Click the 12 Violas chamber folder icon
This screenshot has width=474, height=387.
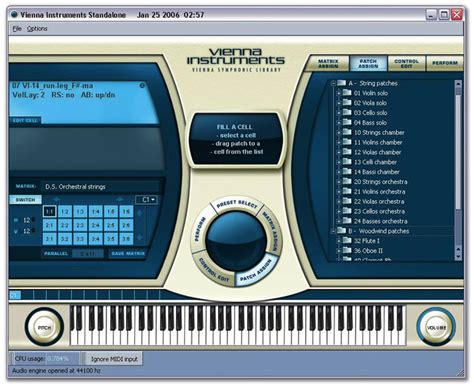347,152
